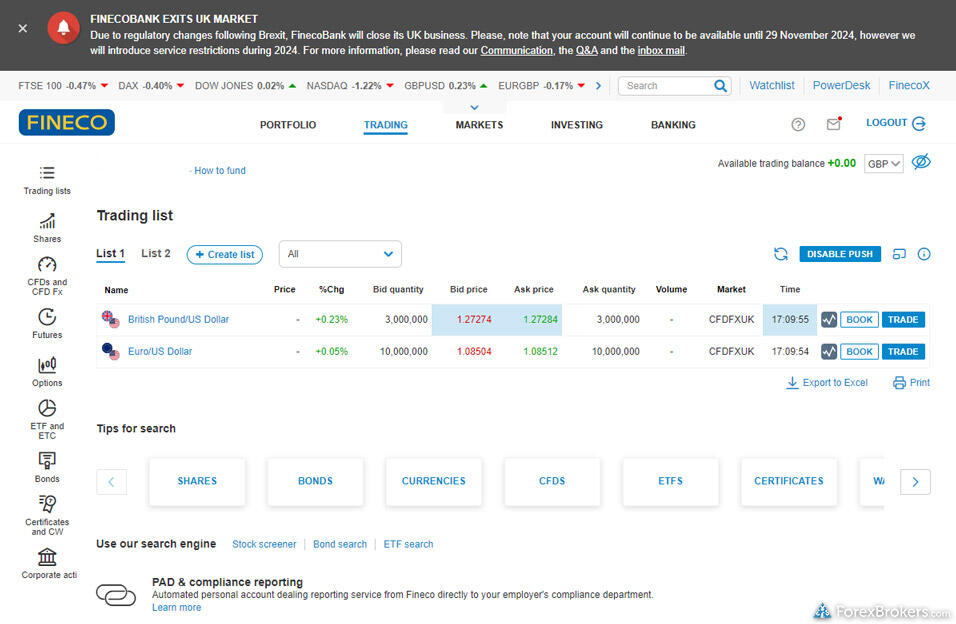Expand the ticker bar chevron

tap(474, 107)
